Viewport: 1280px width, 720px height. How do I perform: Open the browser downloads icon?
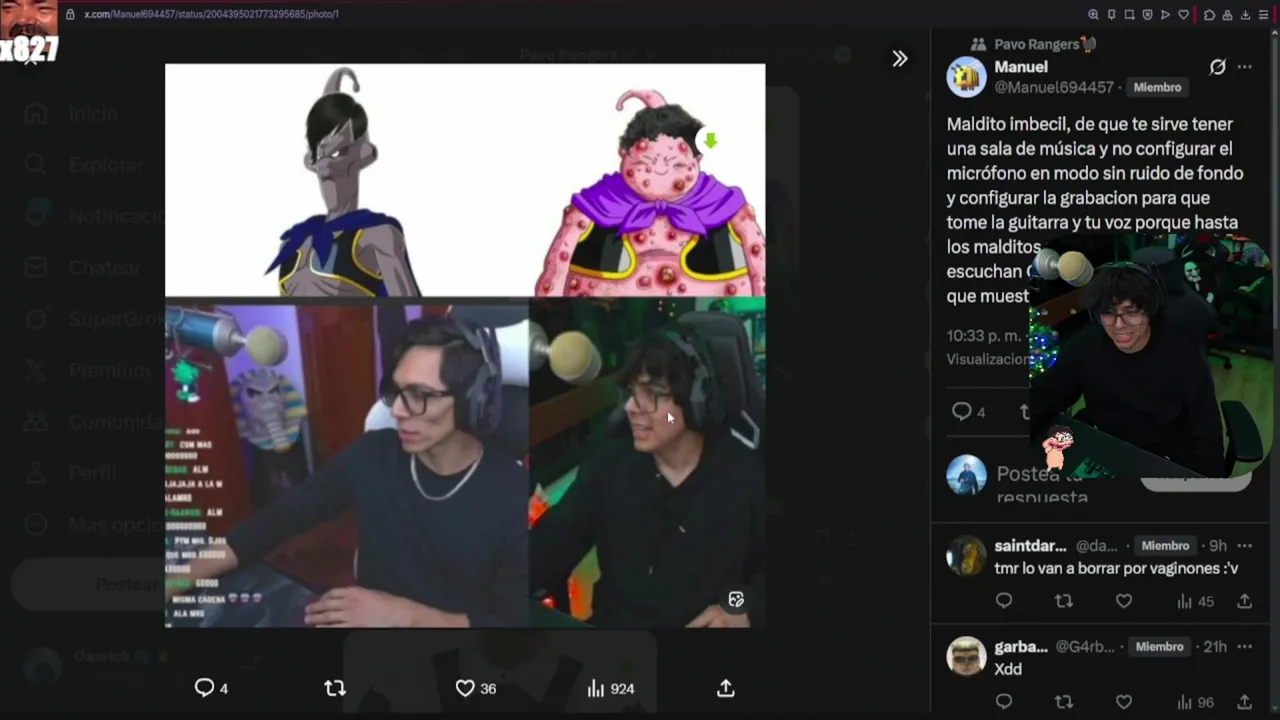click(1245, 15)
